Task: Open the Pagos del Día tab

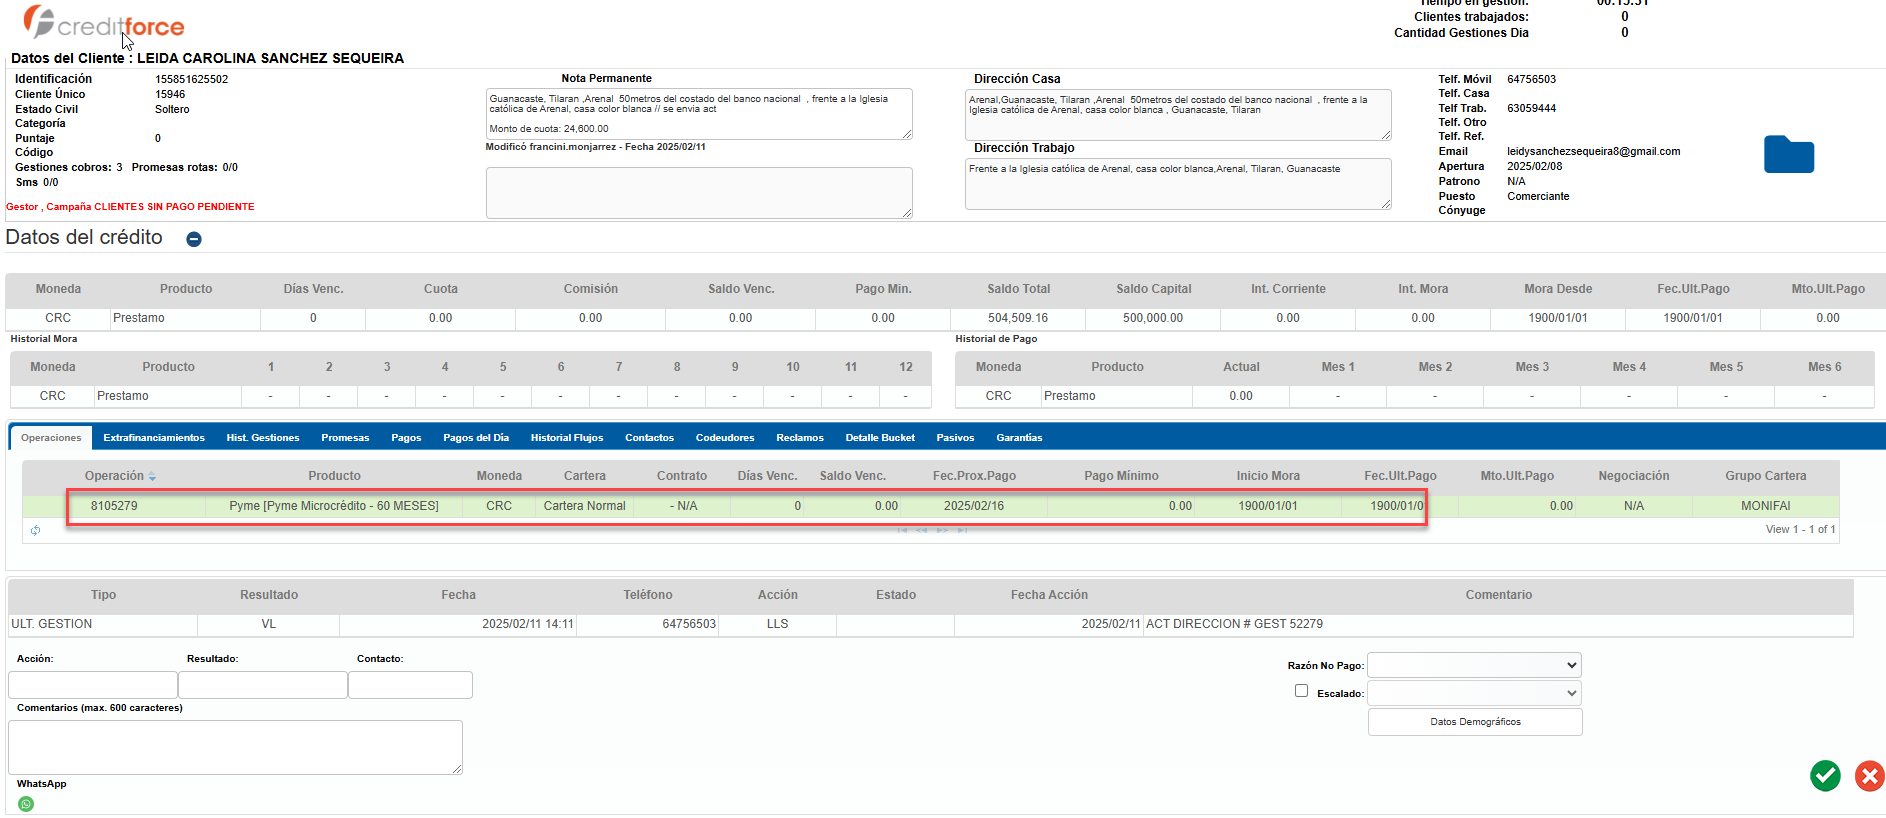Action: [x=476, y=437]
